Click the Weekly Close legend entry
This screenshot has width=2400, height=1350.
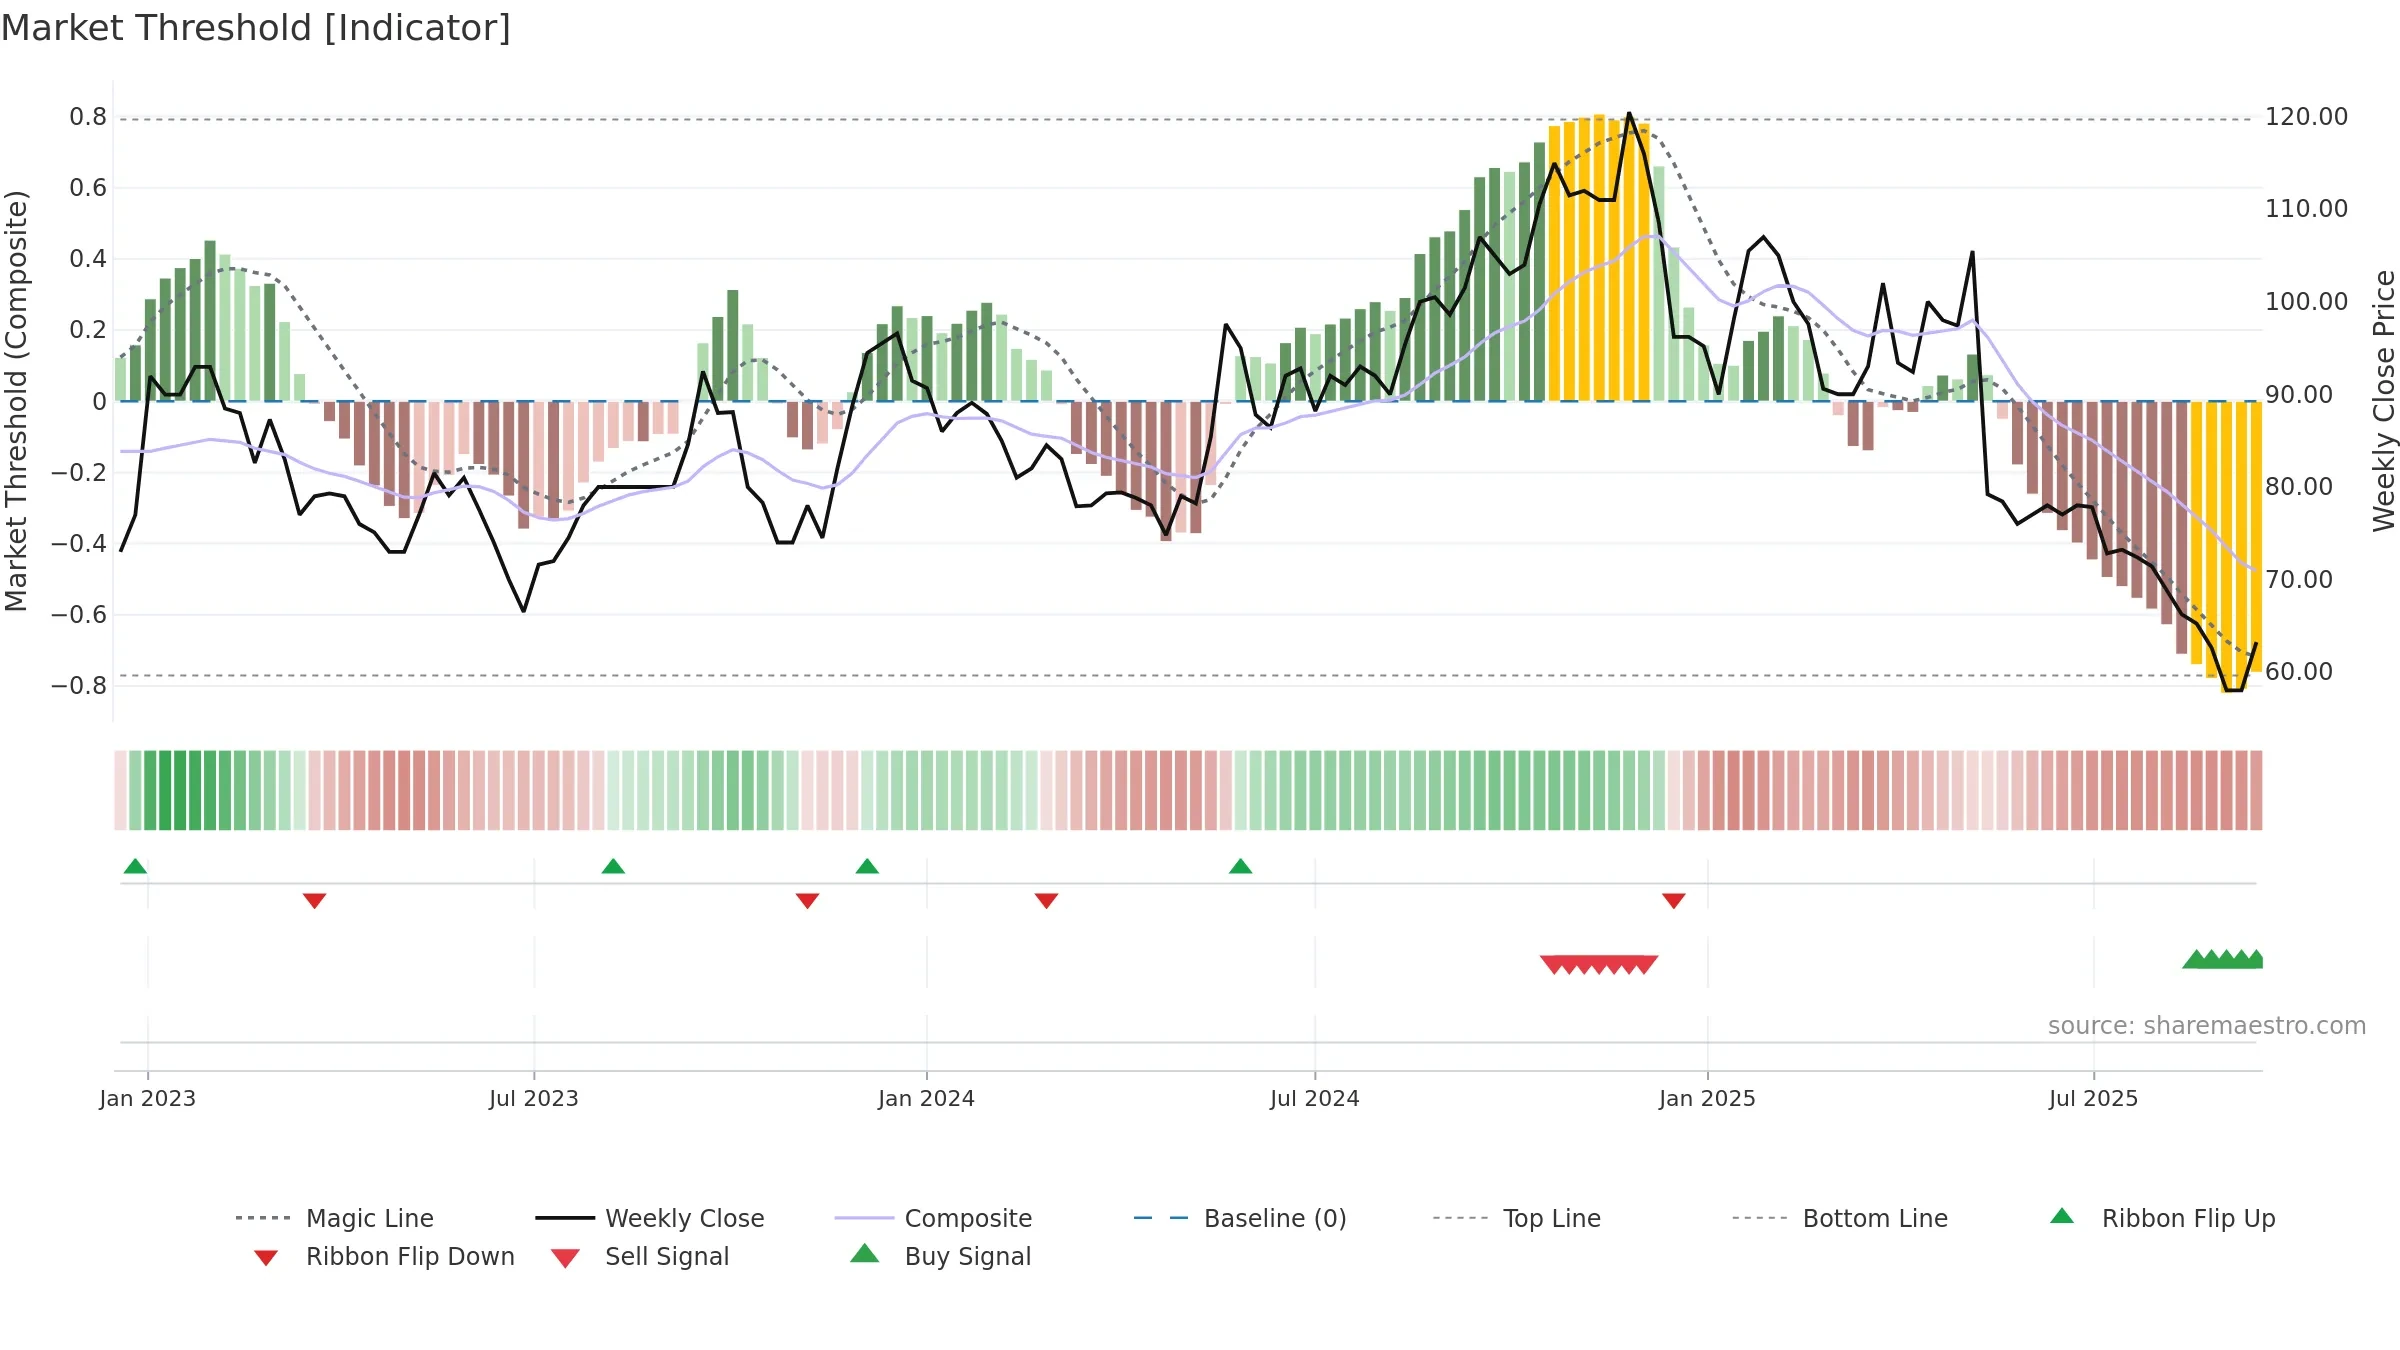[x=649, y=1218]
